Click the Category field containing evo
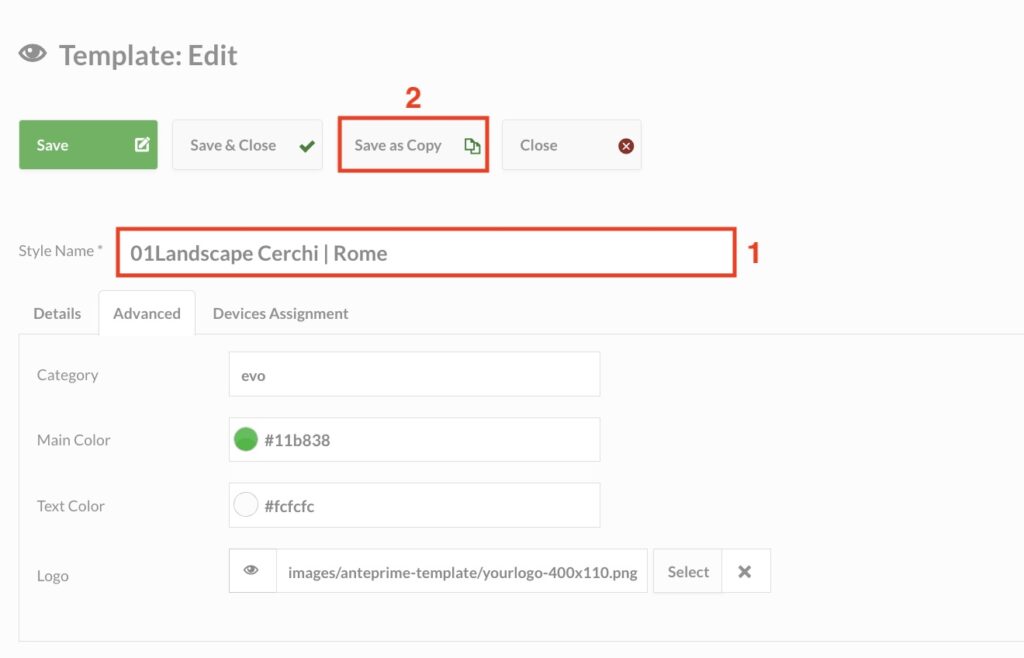This screenshot has width=1024, height=658. point(414,374)
